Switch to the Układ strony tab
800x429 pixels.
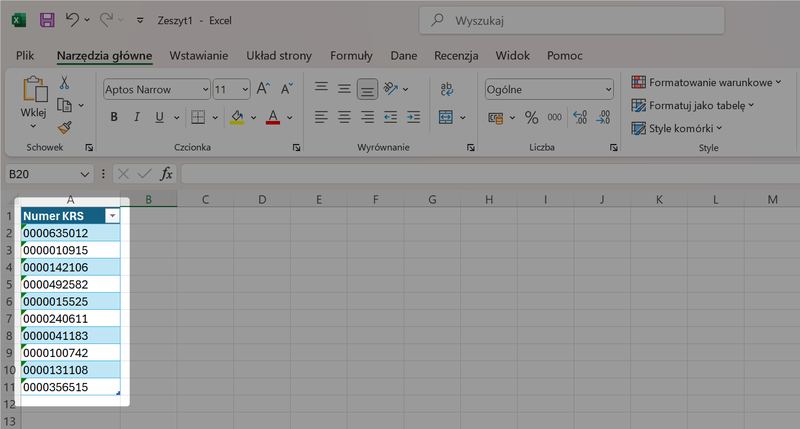pyautogui.click(x=279, y=56)
